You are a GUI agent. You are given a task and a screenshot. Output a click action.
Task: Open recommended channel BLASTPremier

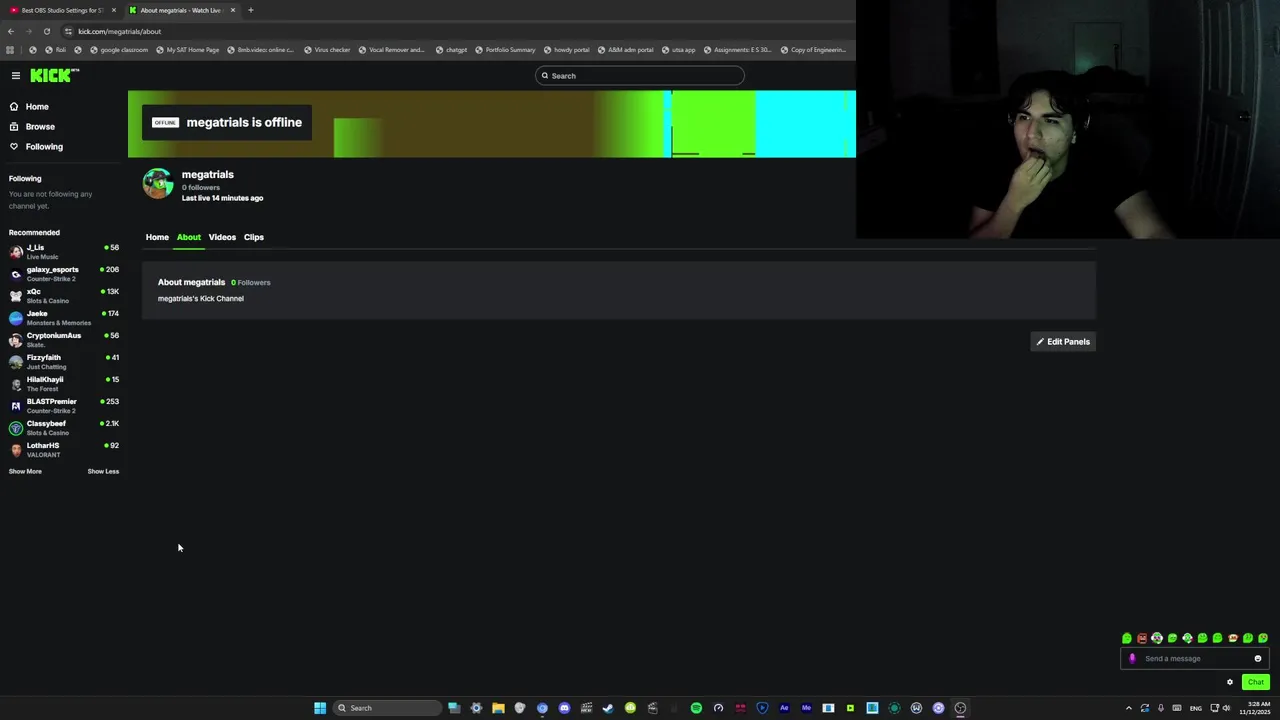[62, 406]
